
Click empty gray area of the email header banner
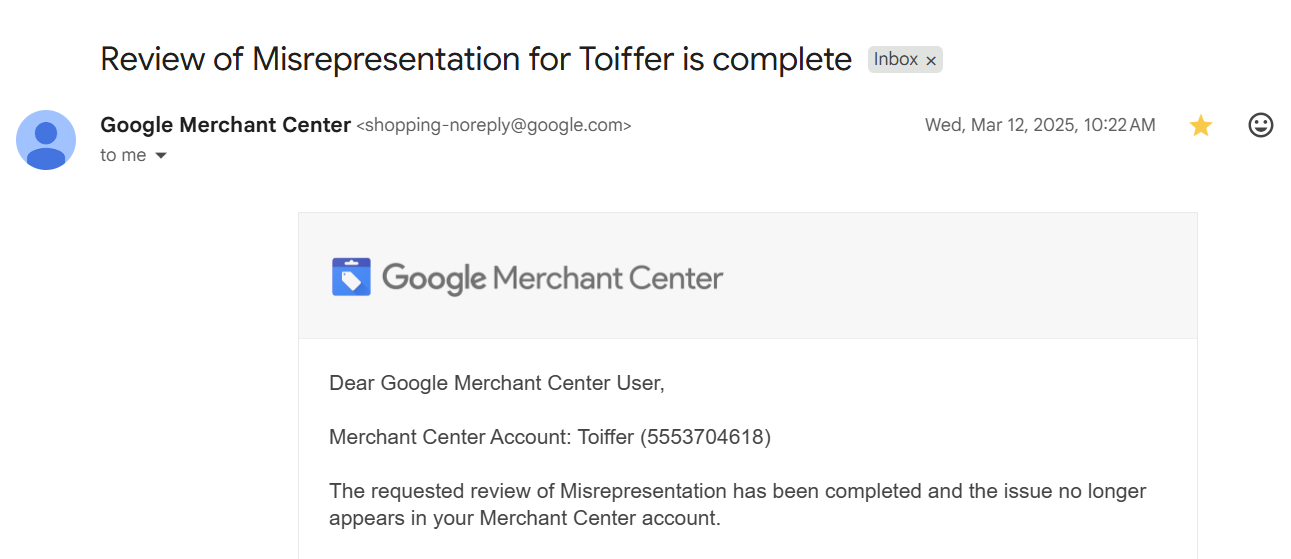pos(960,276)
